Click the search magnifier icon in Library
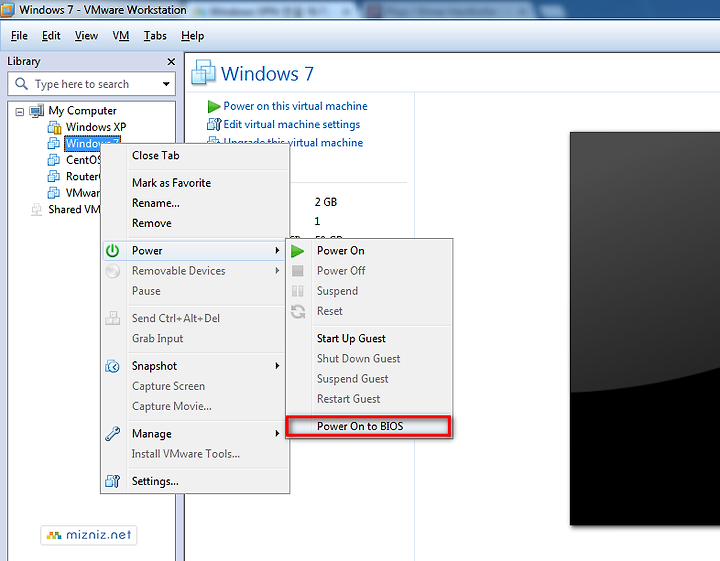Screen dimensions: 720x561 pos(21,84)
